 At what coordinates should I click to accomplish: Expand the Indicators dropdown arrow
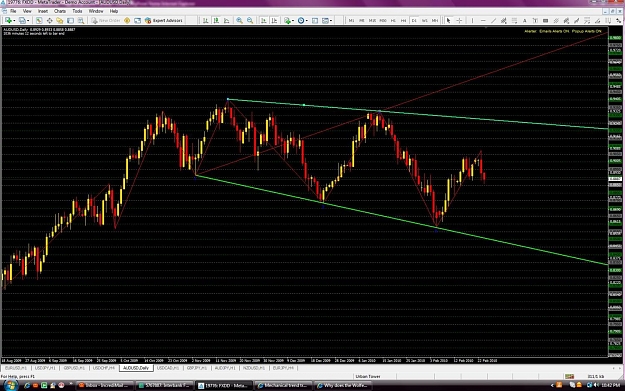tap(293, 20)
